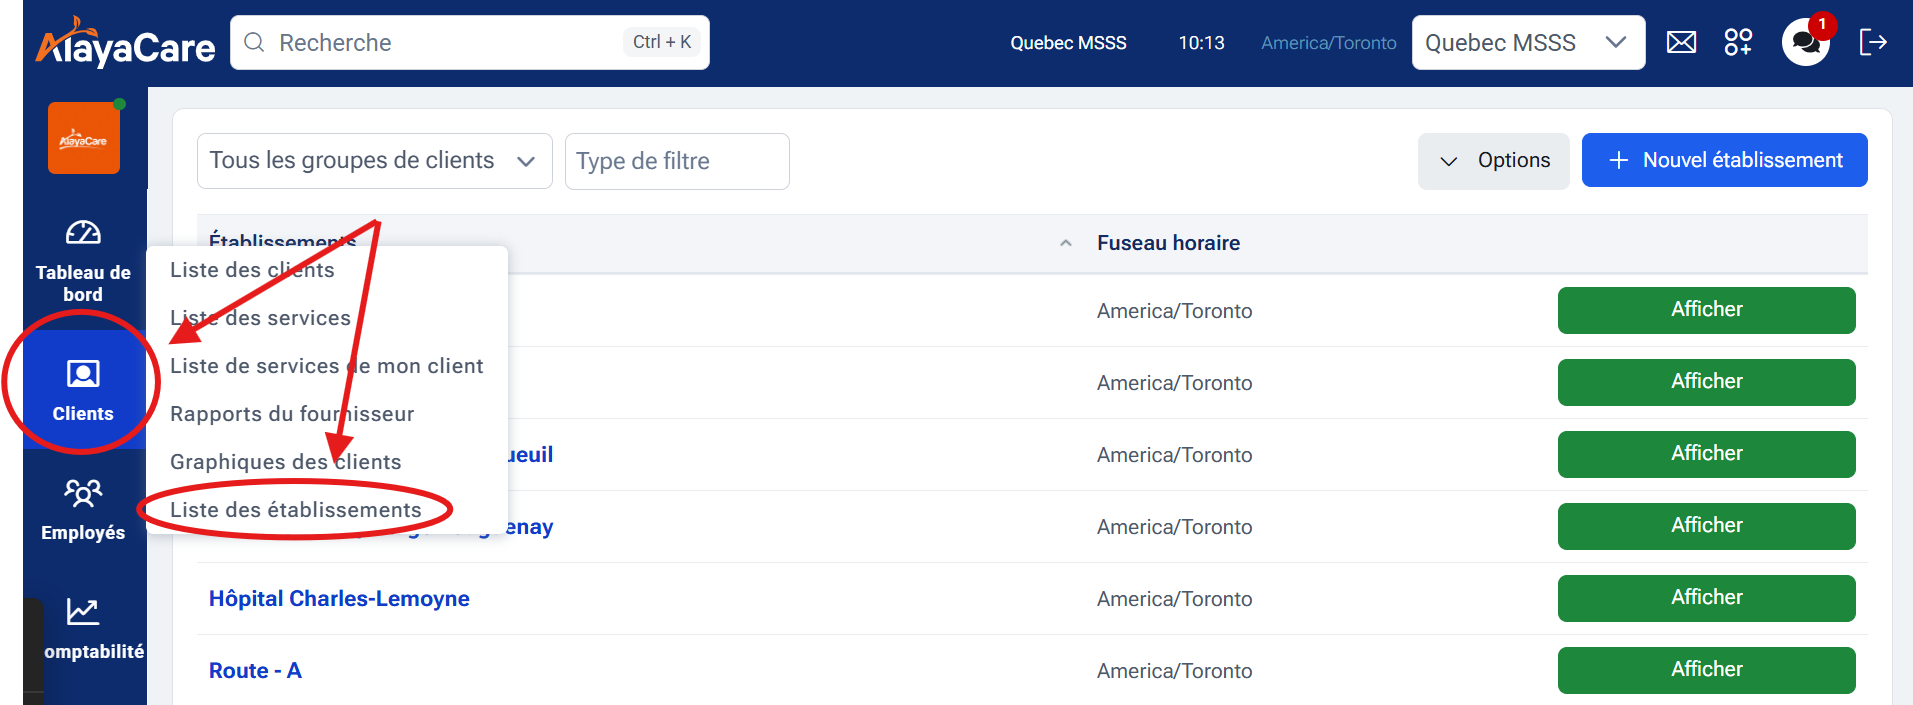Sort by the Établissements column arrow
Image resolution: width=1913 pixels, height=705 pixels.
coord(1065,243)
